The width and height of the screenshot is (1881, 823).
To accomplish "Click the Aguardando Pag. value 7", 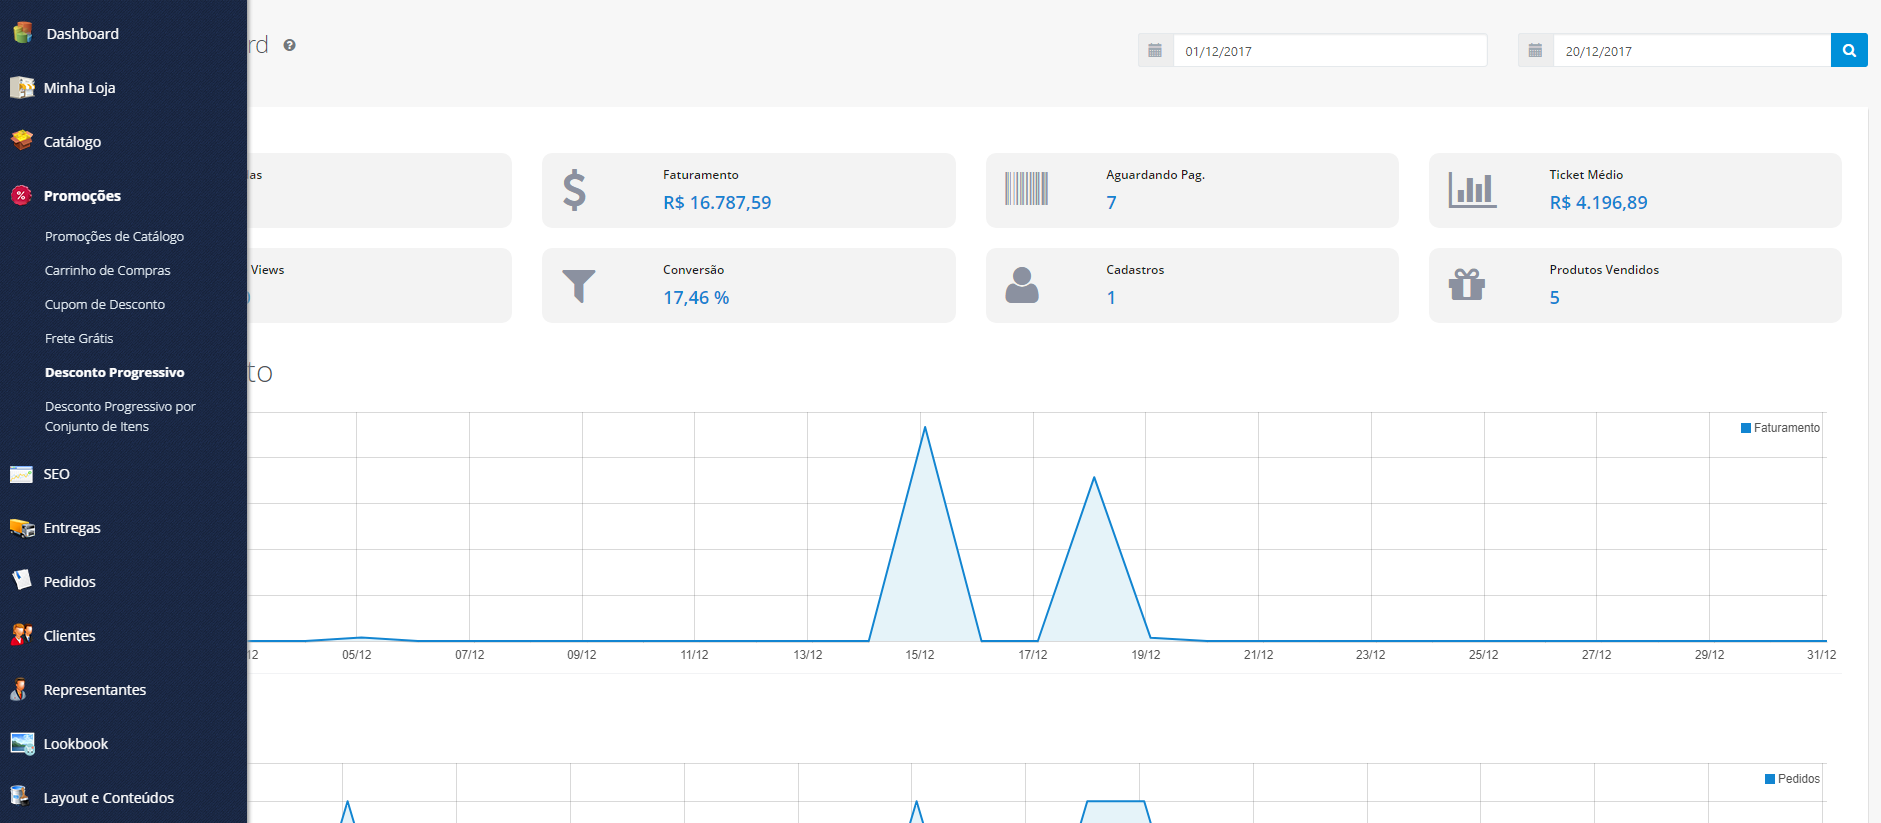I will 1111,203.
